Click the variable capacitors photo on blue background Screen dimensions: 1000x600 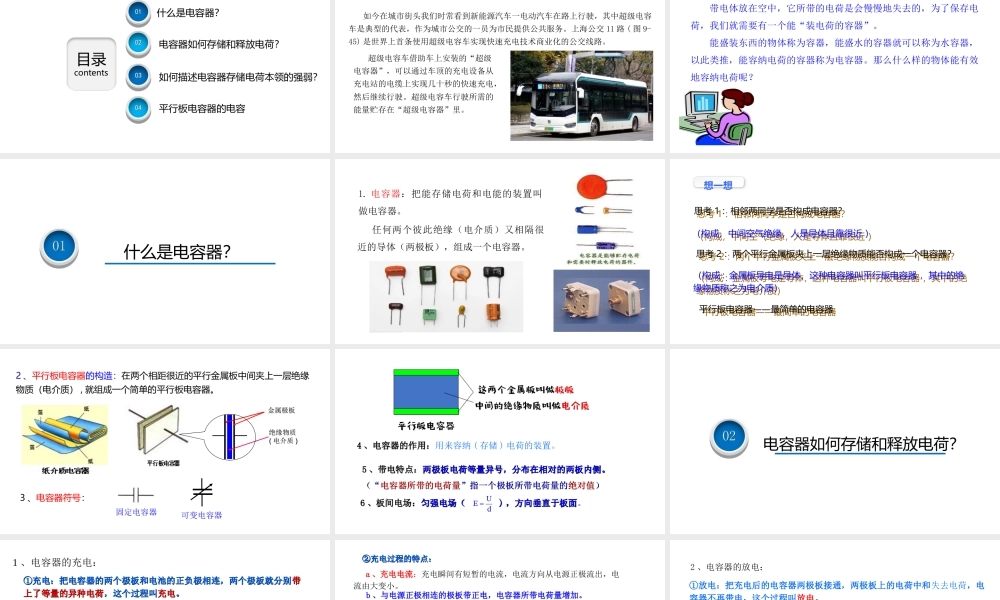pyautogui.click(x=601, y=300)
